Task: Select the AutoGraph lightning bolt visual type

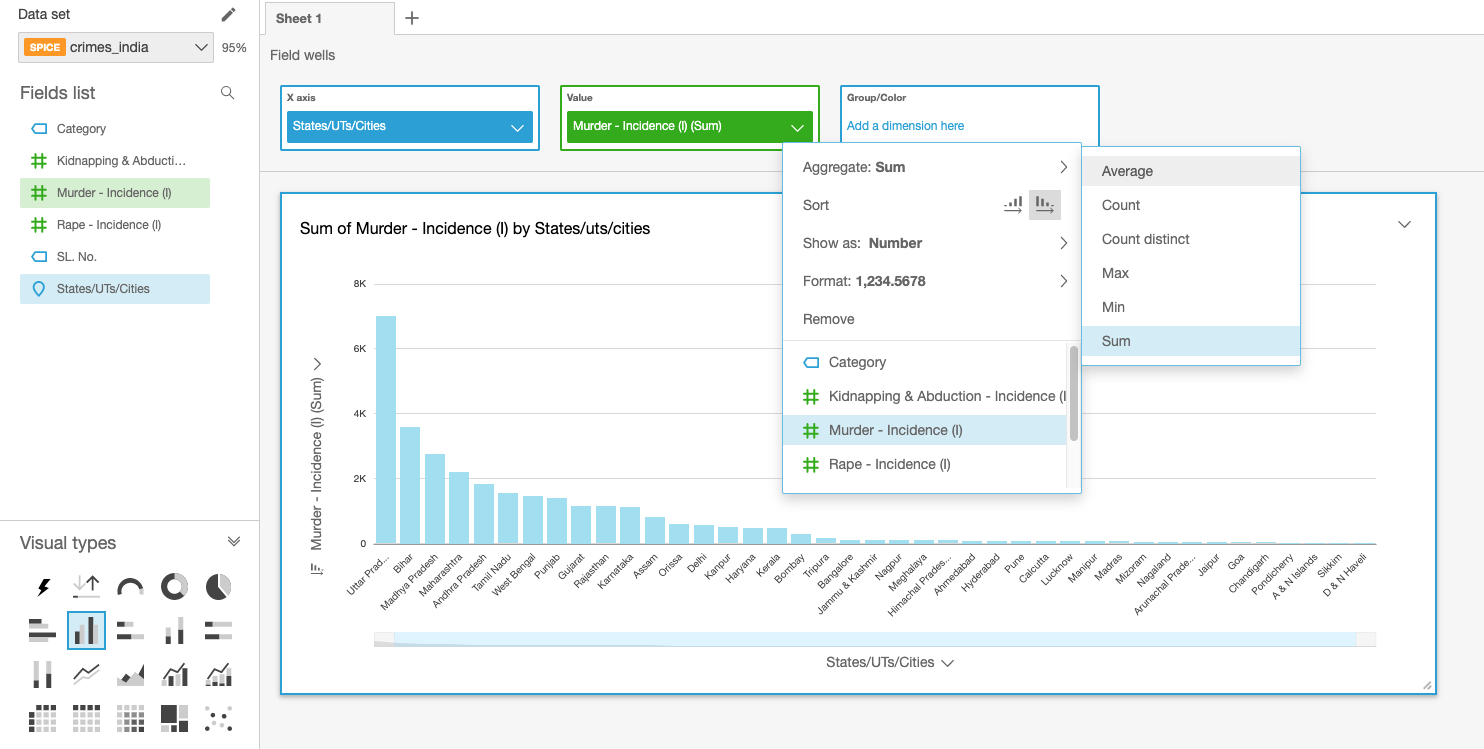Action: pos(43,587)
